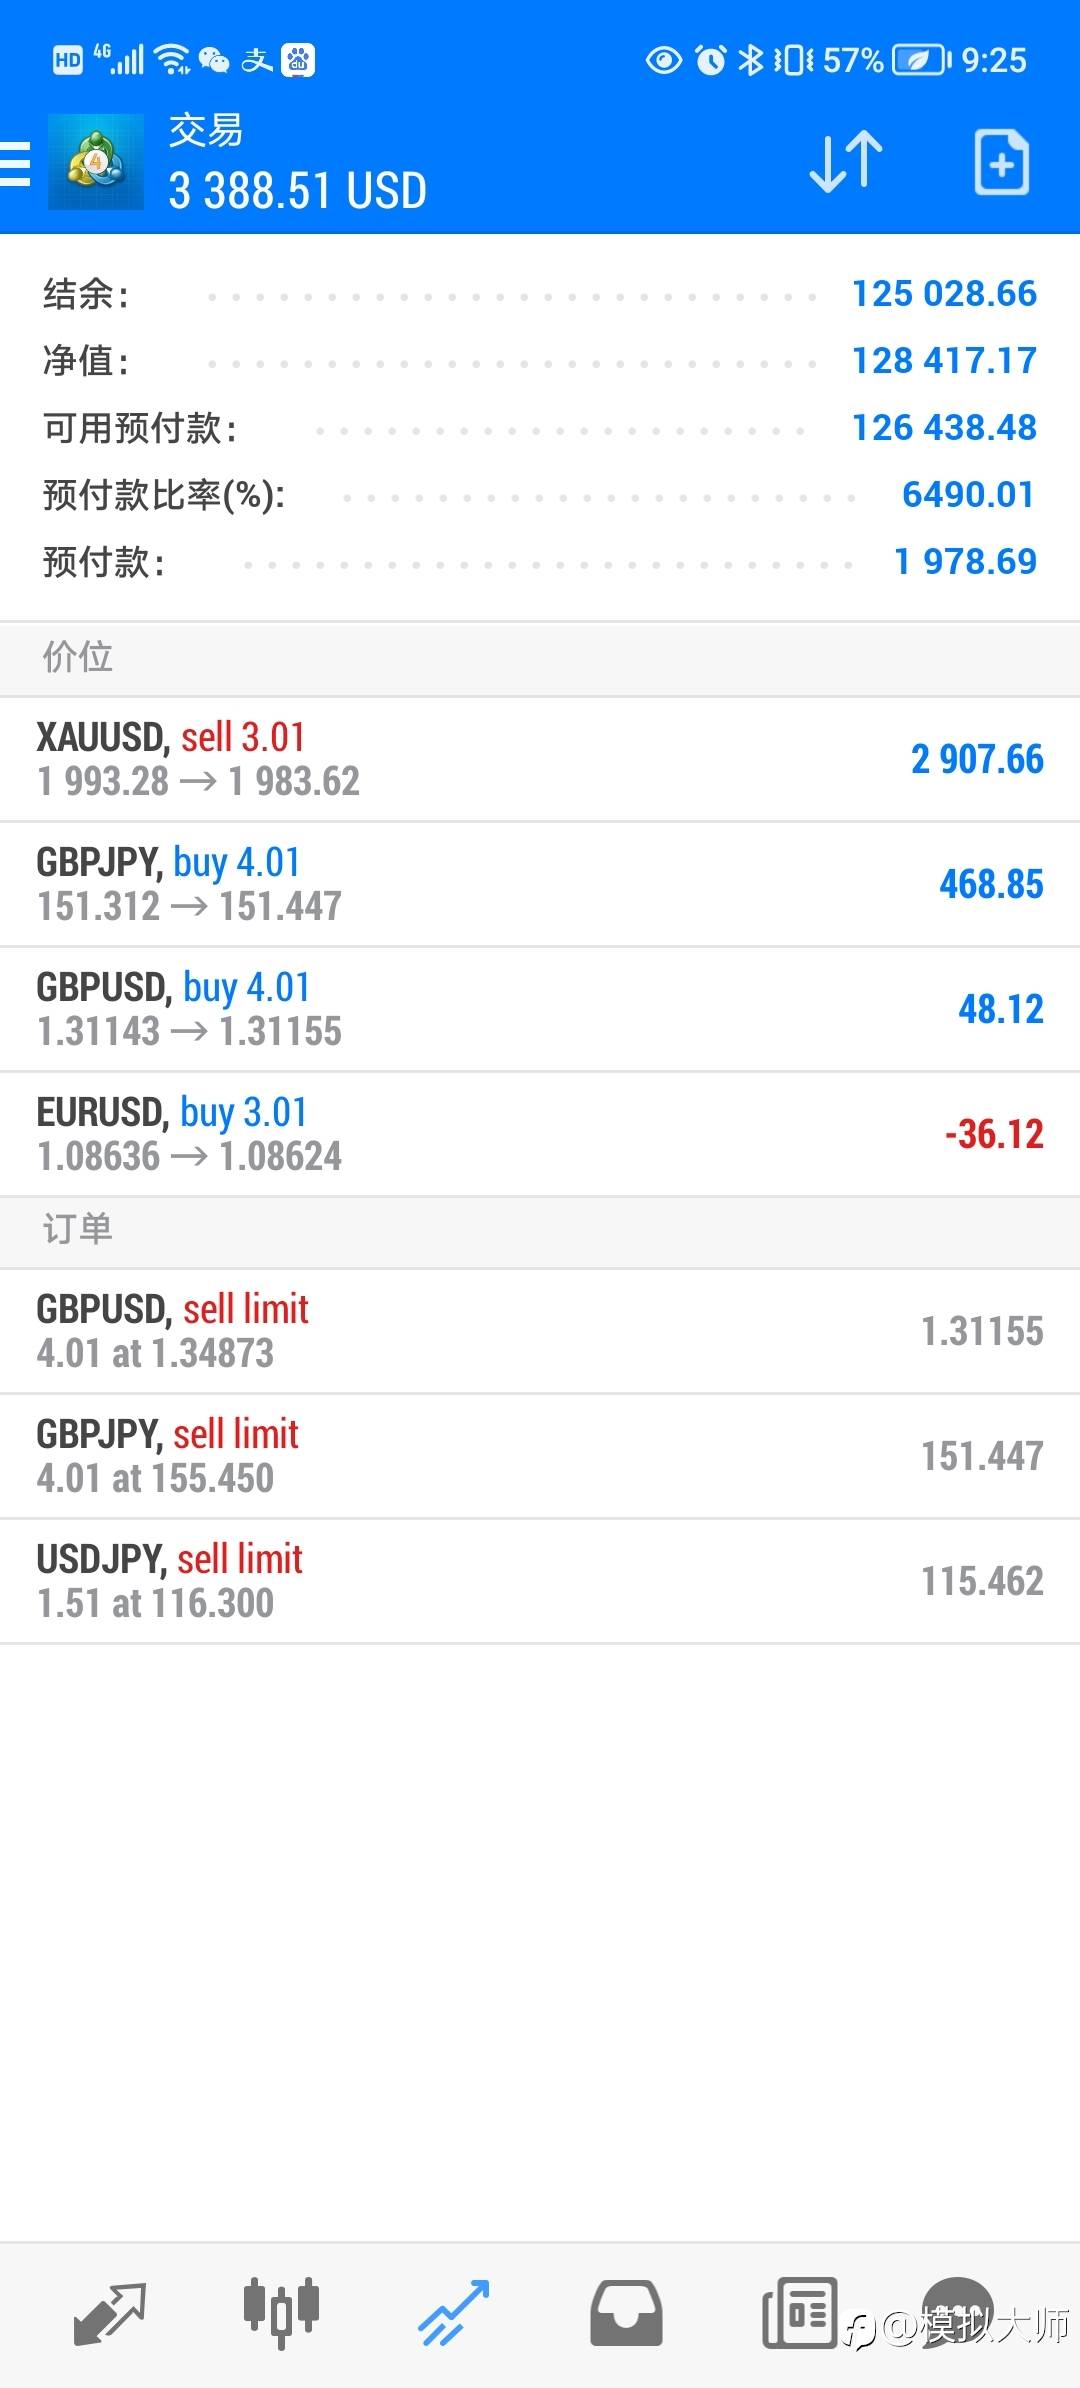1080x2388 pixels.
Task: Open the Quotes tab with arrows icon
Action: pyautogui.click(x=110, y=2314)
